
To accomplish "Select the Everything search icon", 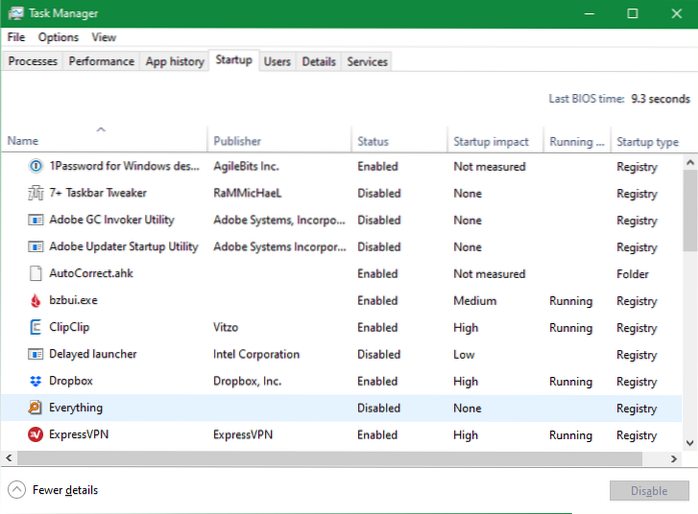I will 34,408.
